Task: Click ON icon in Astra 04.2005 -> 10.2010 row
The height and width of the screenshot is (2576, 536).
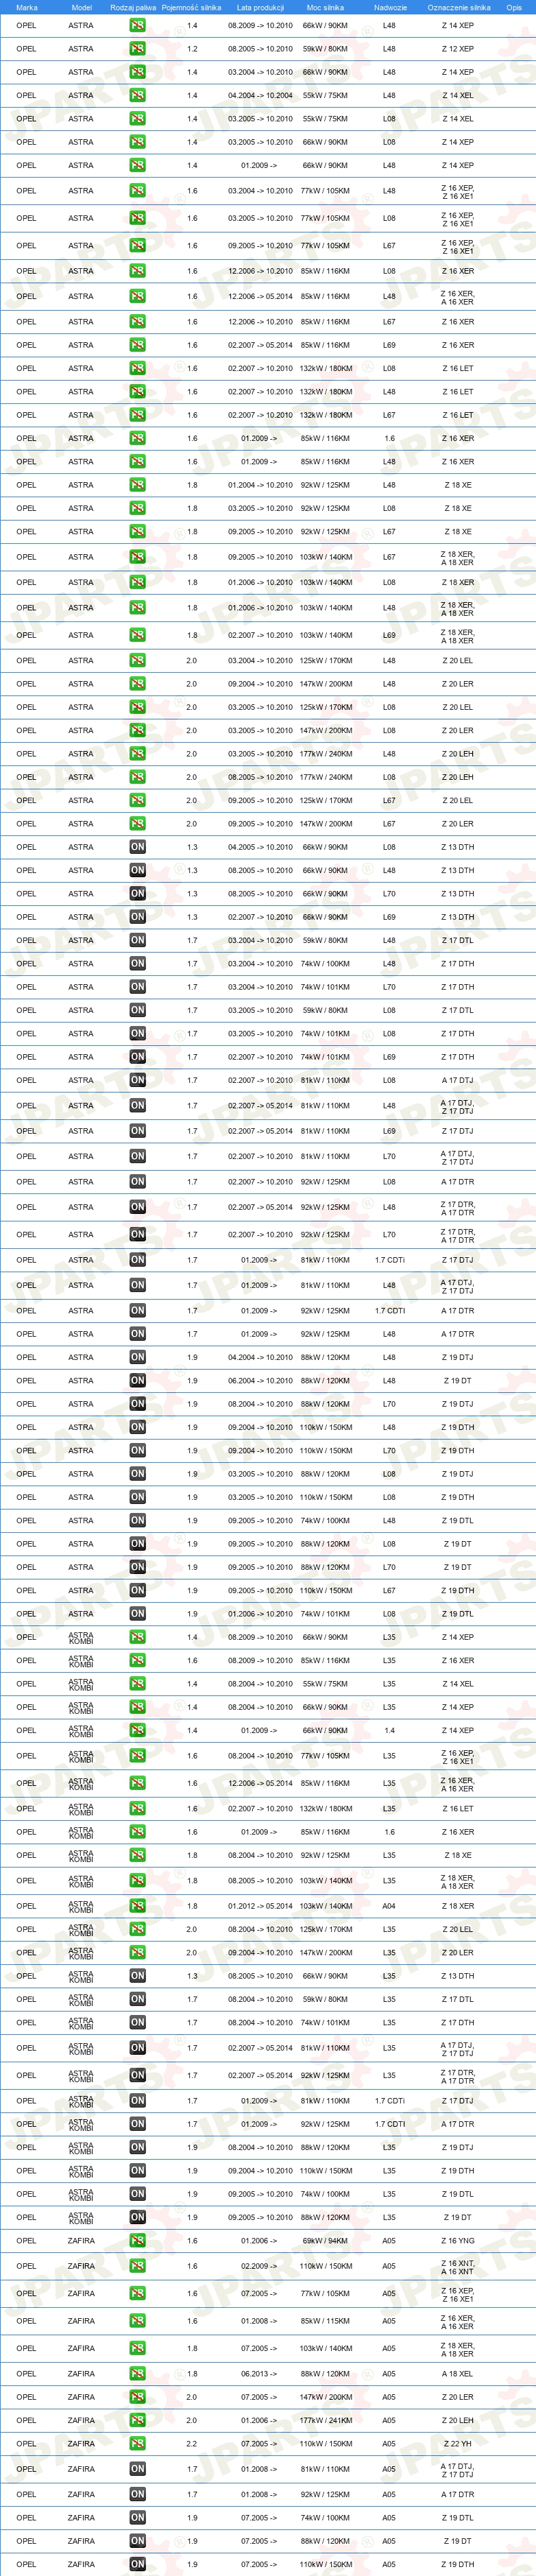Action: click(x=137, y=847)
